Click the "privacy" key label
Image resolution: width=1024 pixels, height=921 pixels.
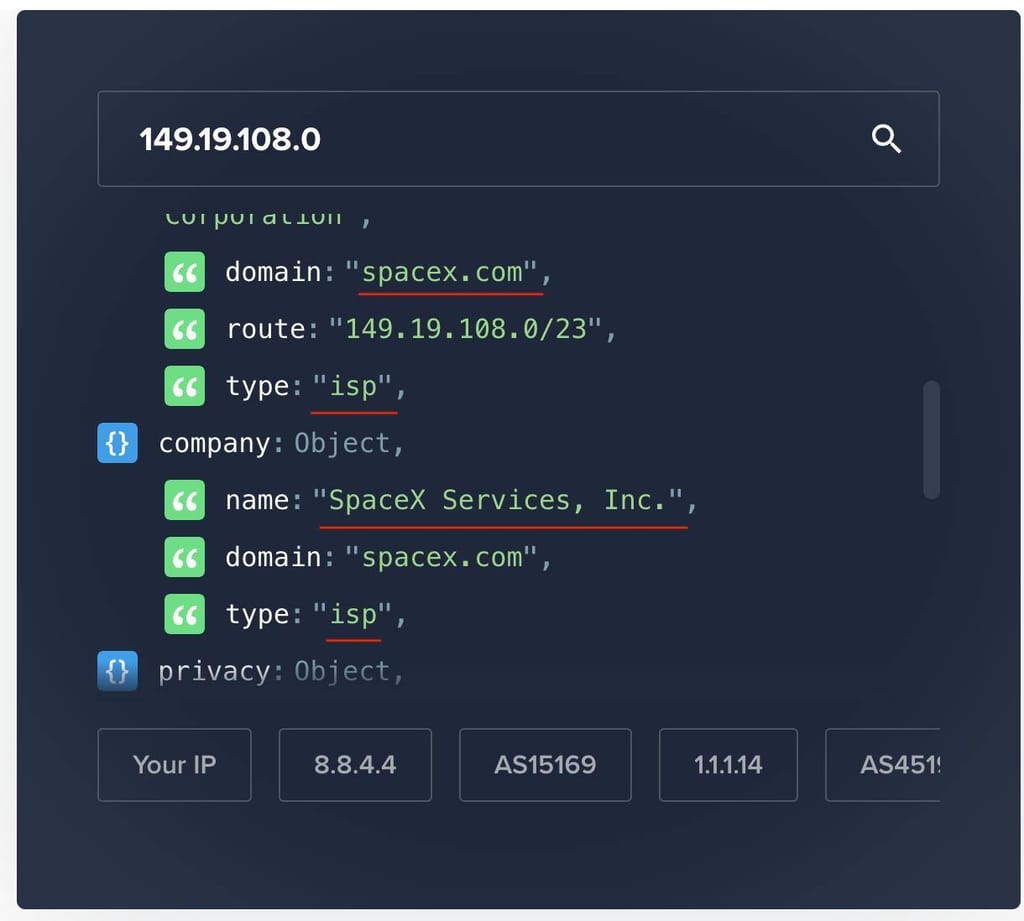click(x=214, y=671)
